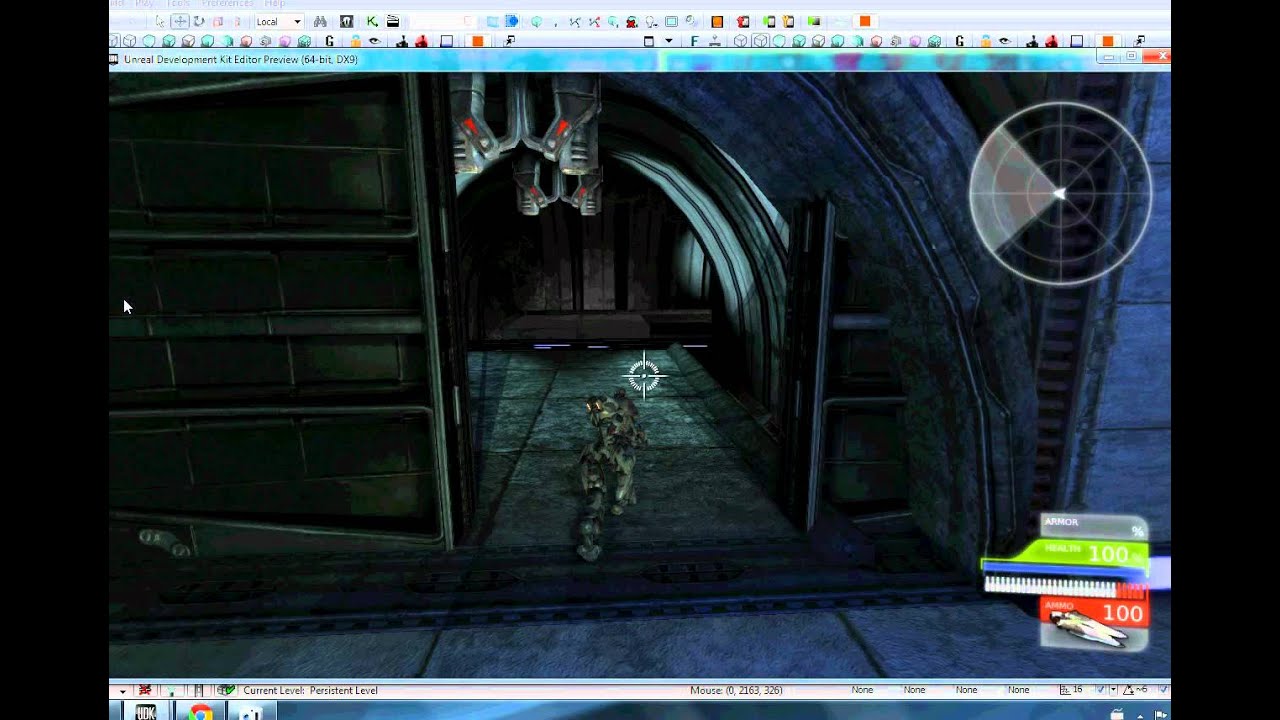Open Kismet with the green K icon
This screenshot has width=1280, height=720.
[x=372, y=21]
